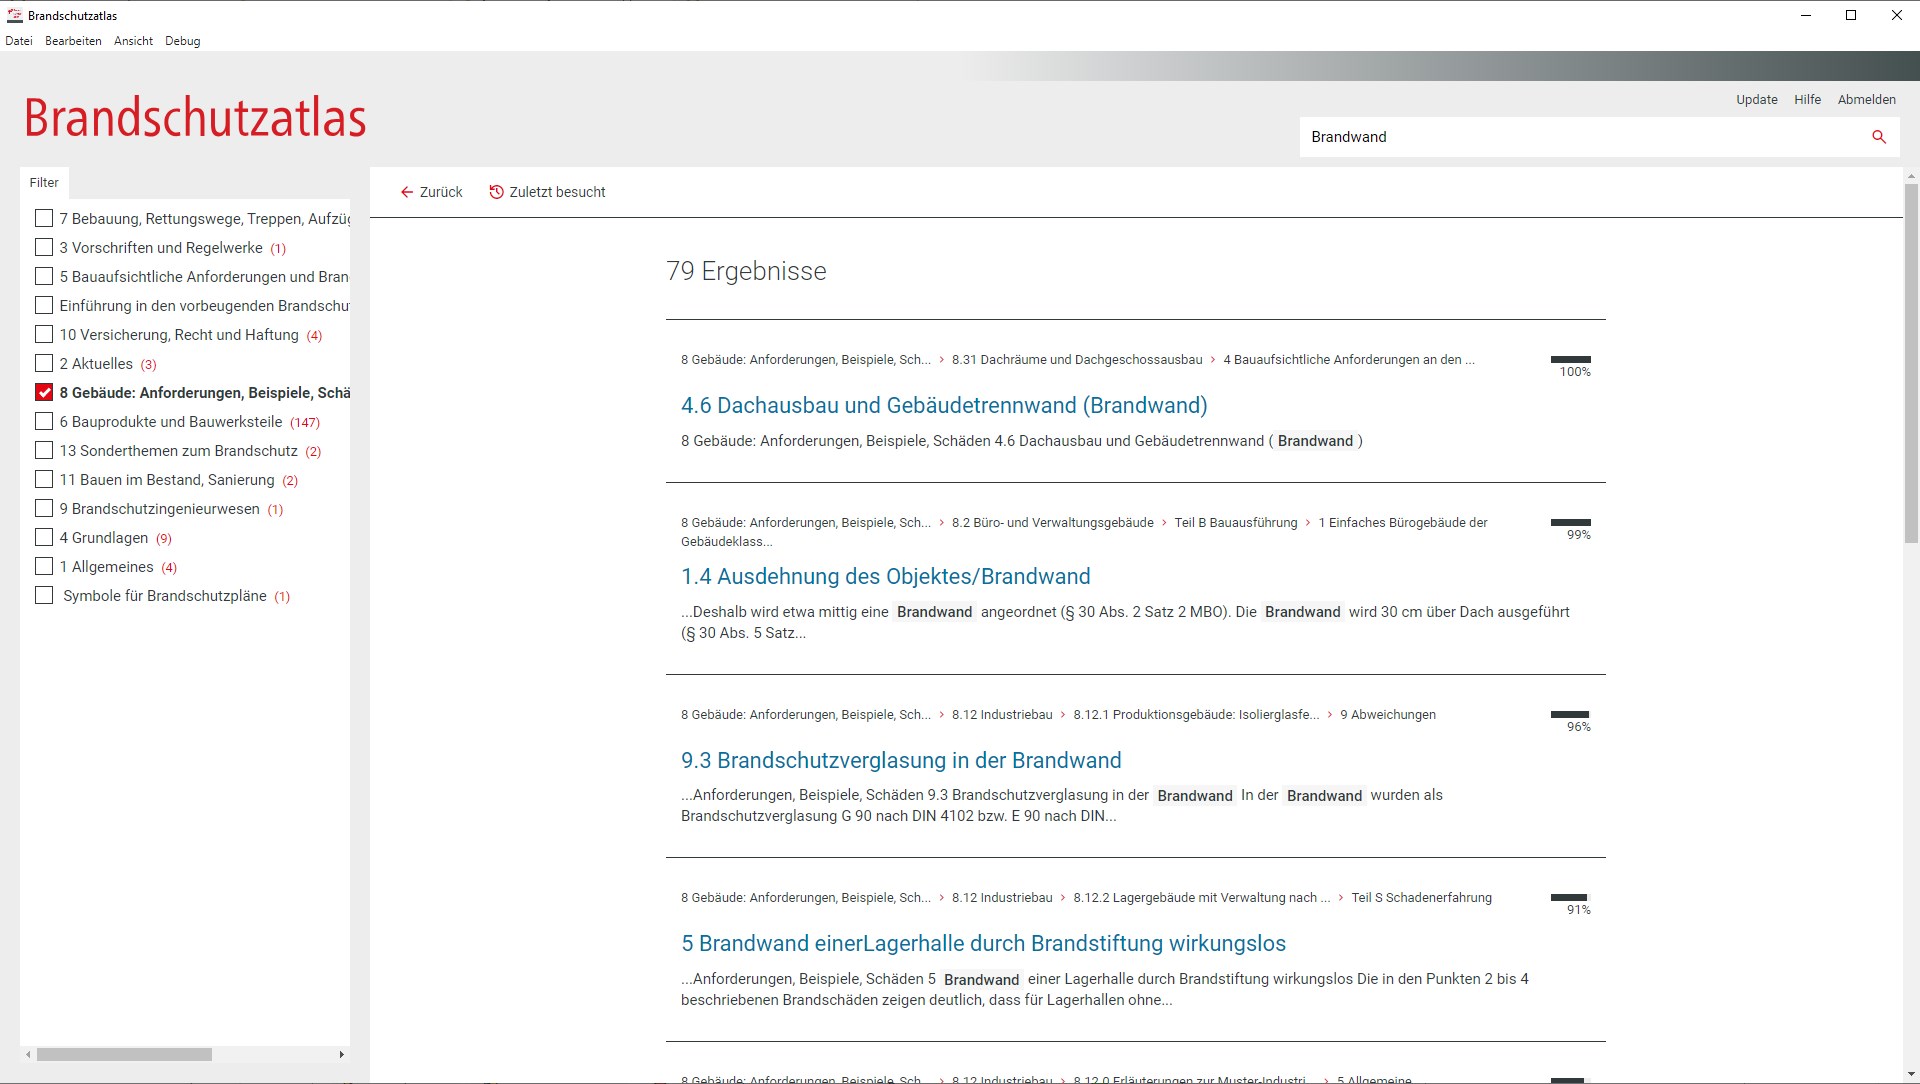Click the Brandschutzatlas app icon in title bar

click(14, 15)
